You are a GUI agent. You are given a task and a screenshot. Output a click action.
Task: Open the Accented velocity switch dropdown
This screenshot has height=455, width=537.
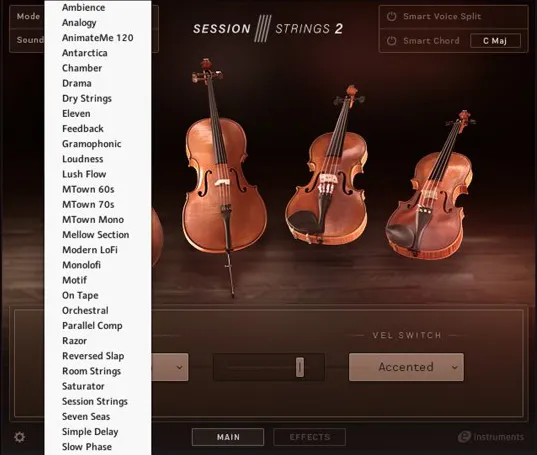(x=406, y=367)
